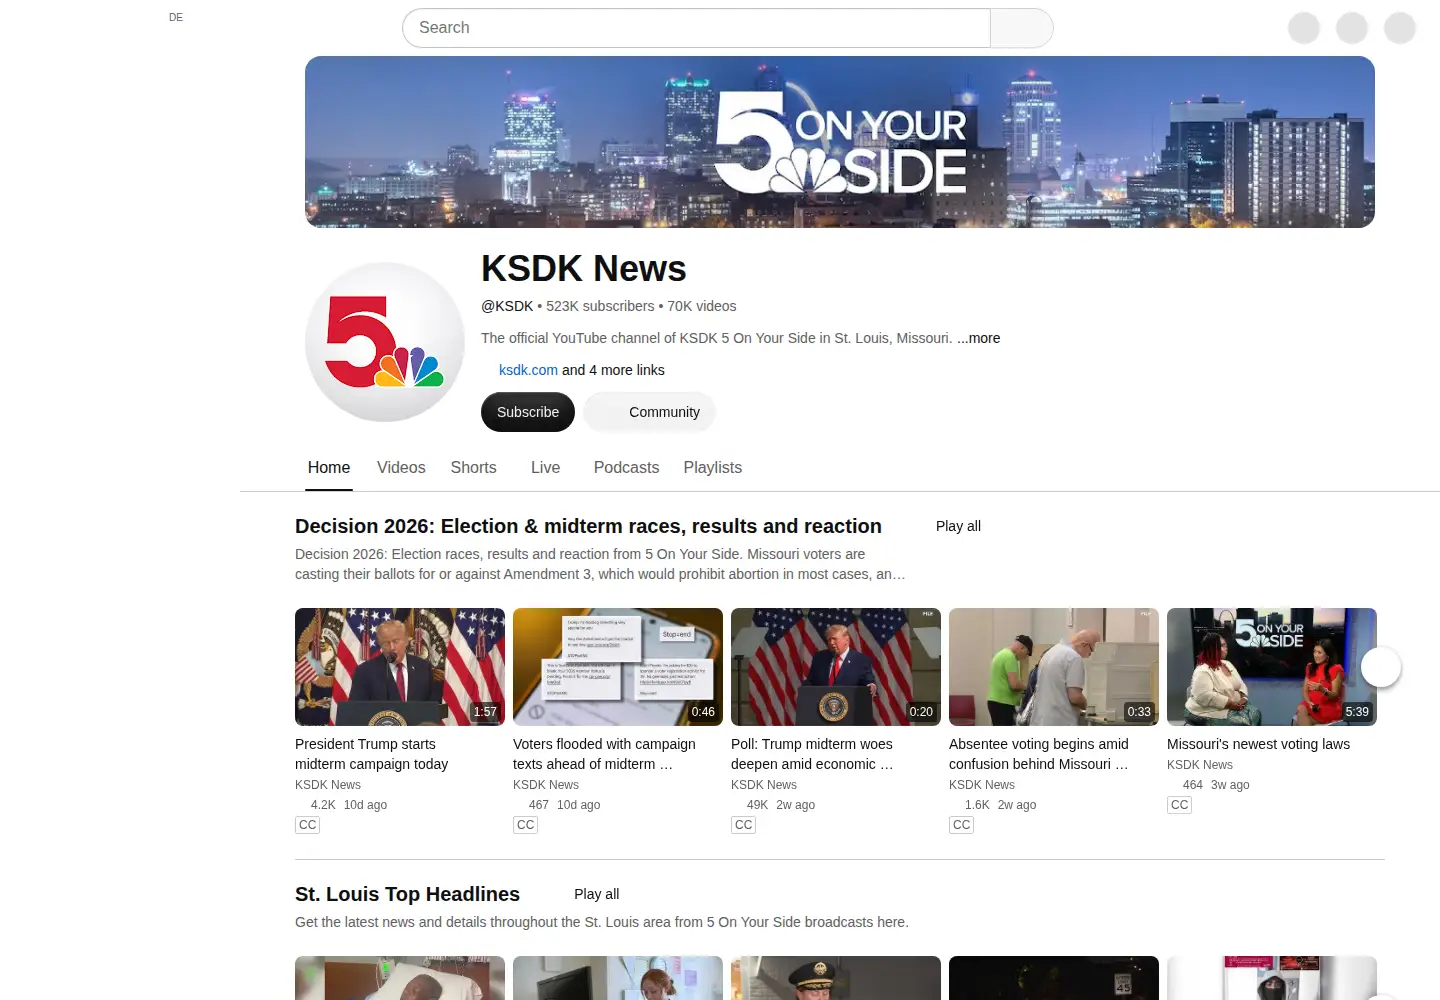The height and width of the screenshot is (1000, 1440).
Task: Open the Playlists tab
Action: coord(713,467)
